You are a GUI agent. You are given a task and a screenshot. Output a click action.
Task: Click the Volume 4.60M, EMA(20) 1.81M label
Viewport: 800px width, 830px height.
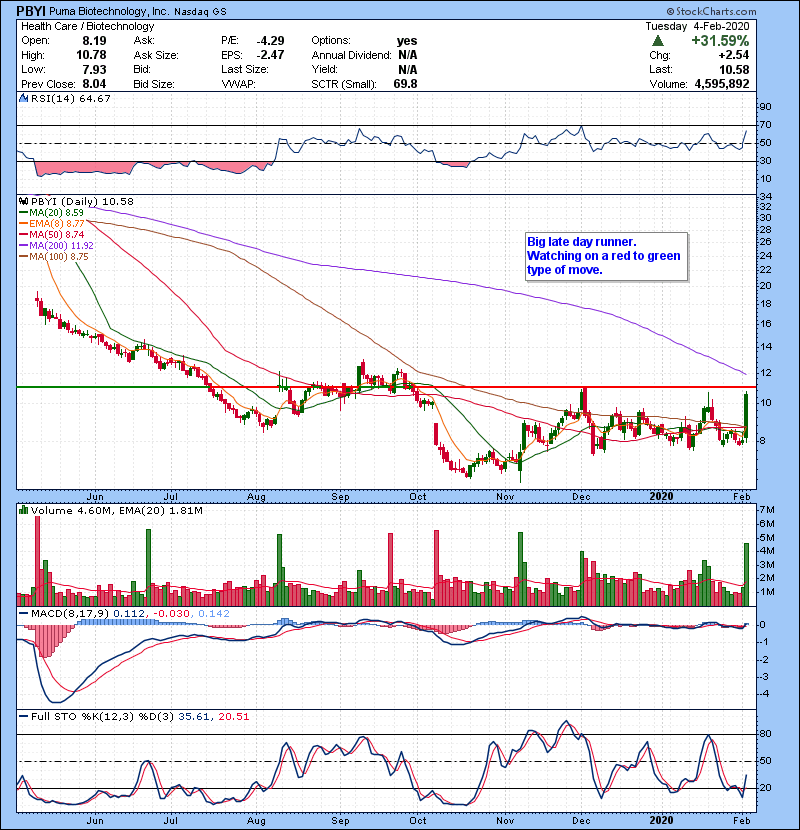point(116,511)
